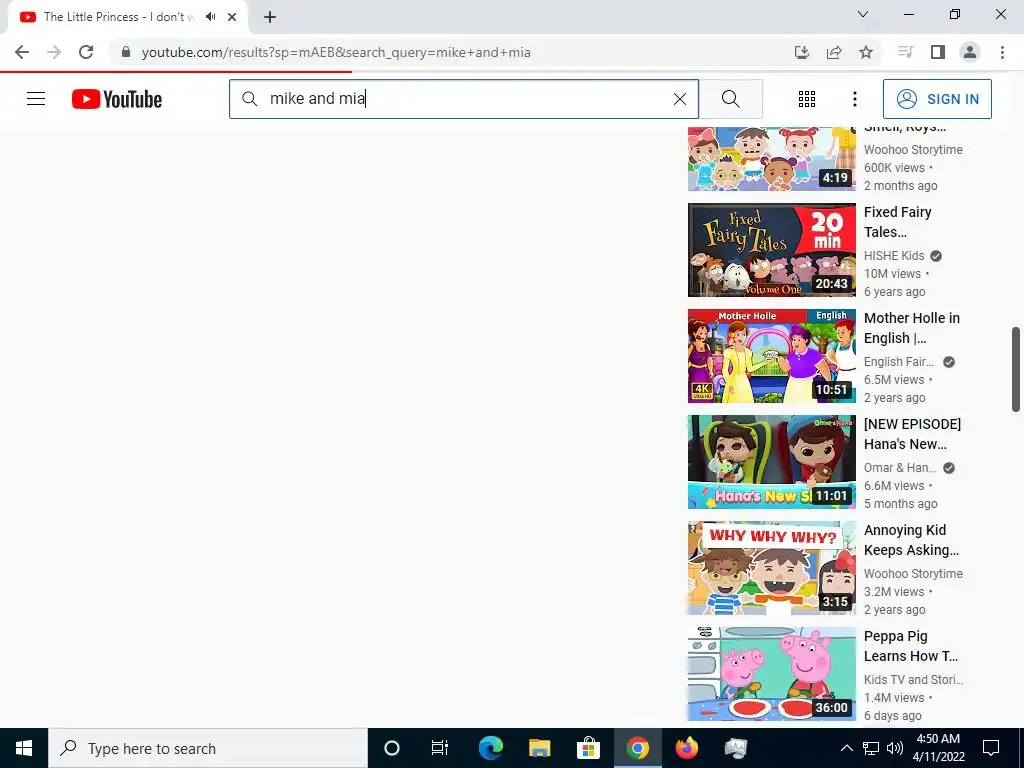Open the Peppa Pig thumbnail

pyautogui.click(x=771, y=674)
